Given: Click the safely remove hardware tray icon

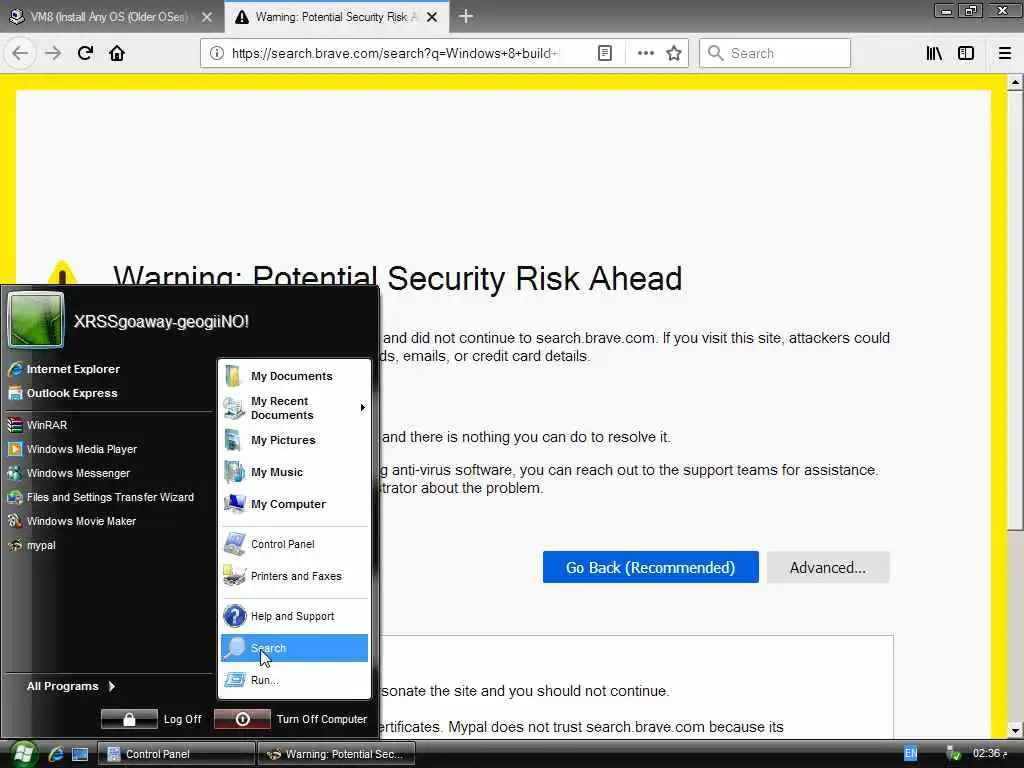Looking at the screenshot, I should pos(953,754).
